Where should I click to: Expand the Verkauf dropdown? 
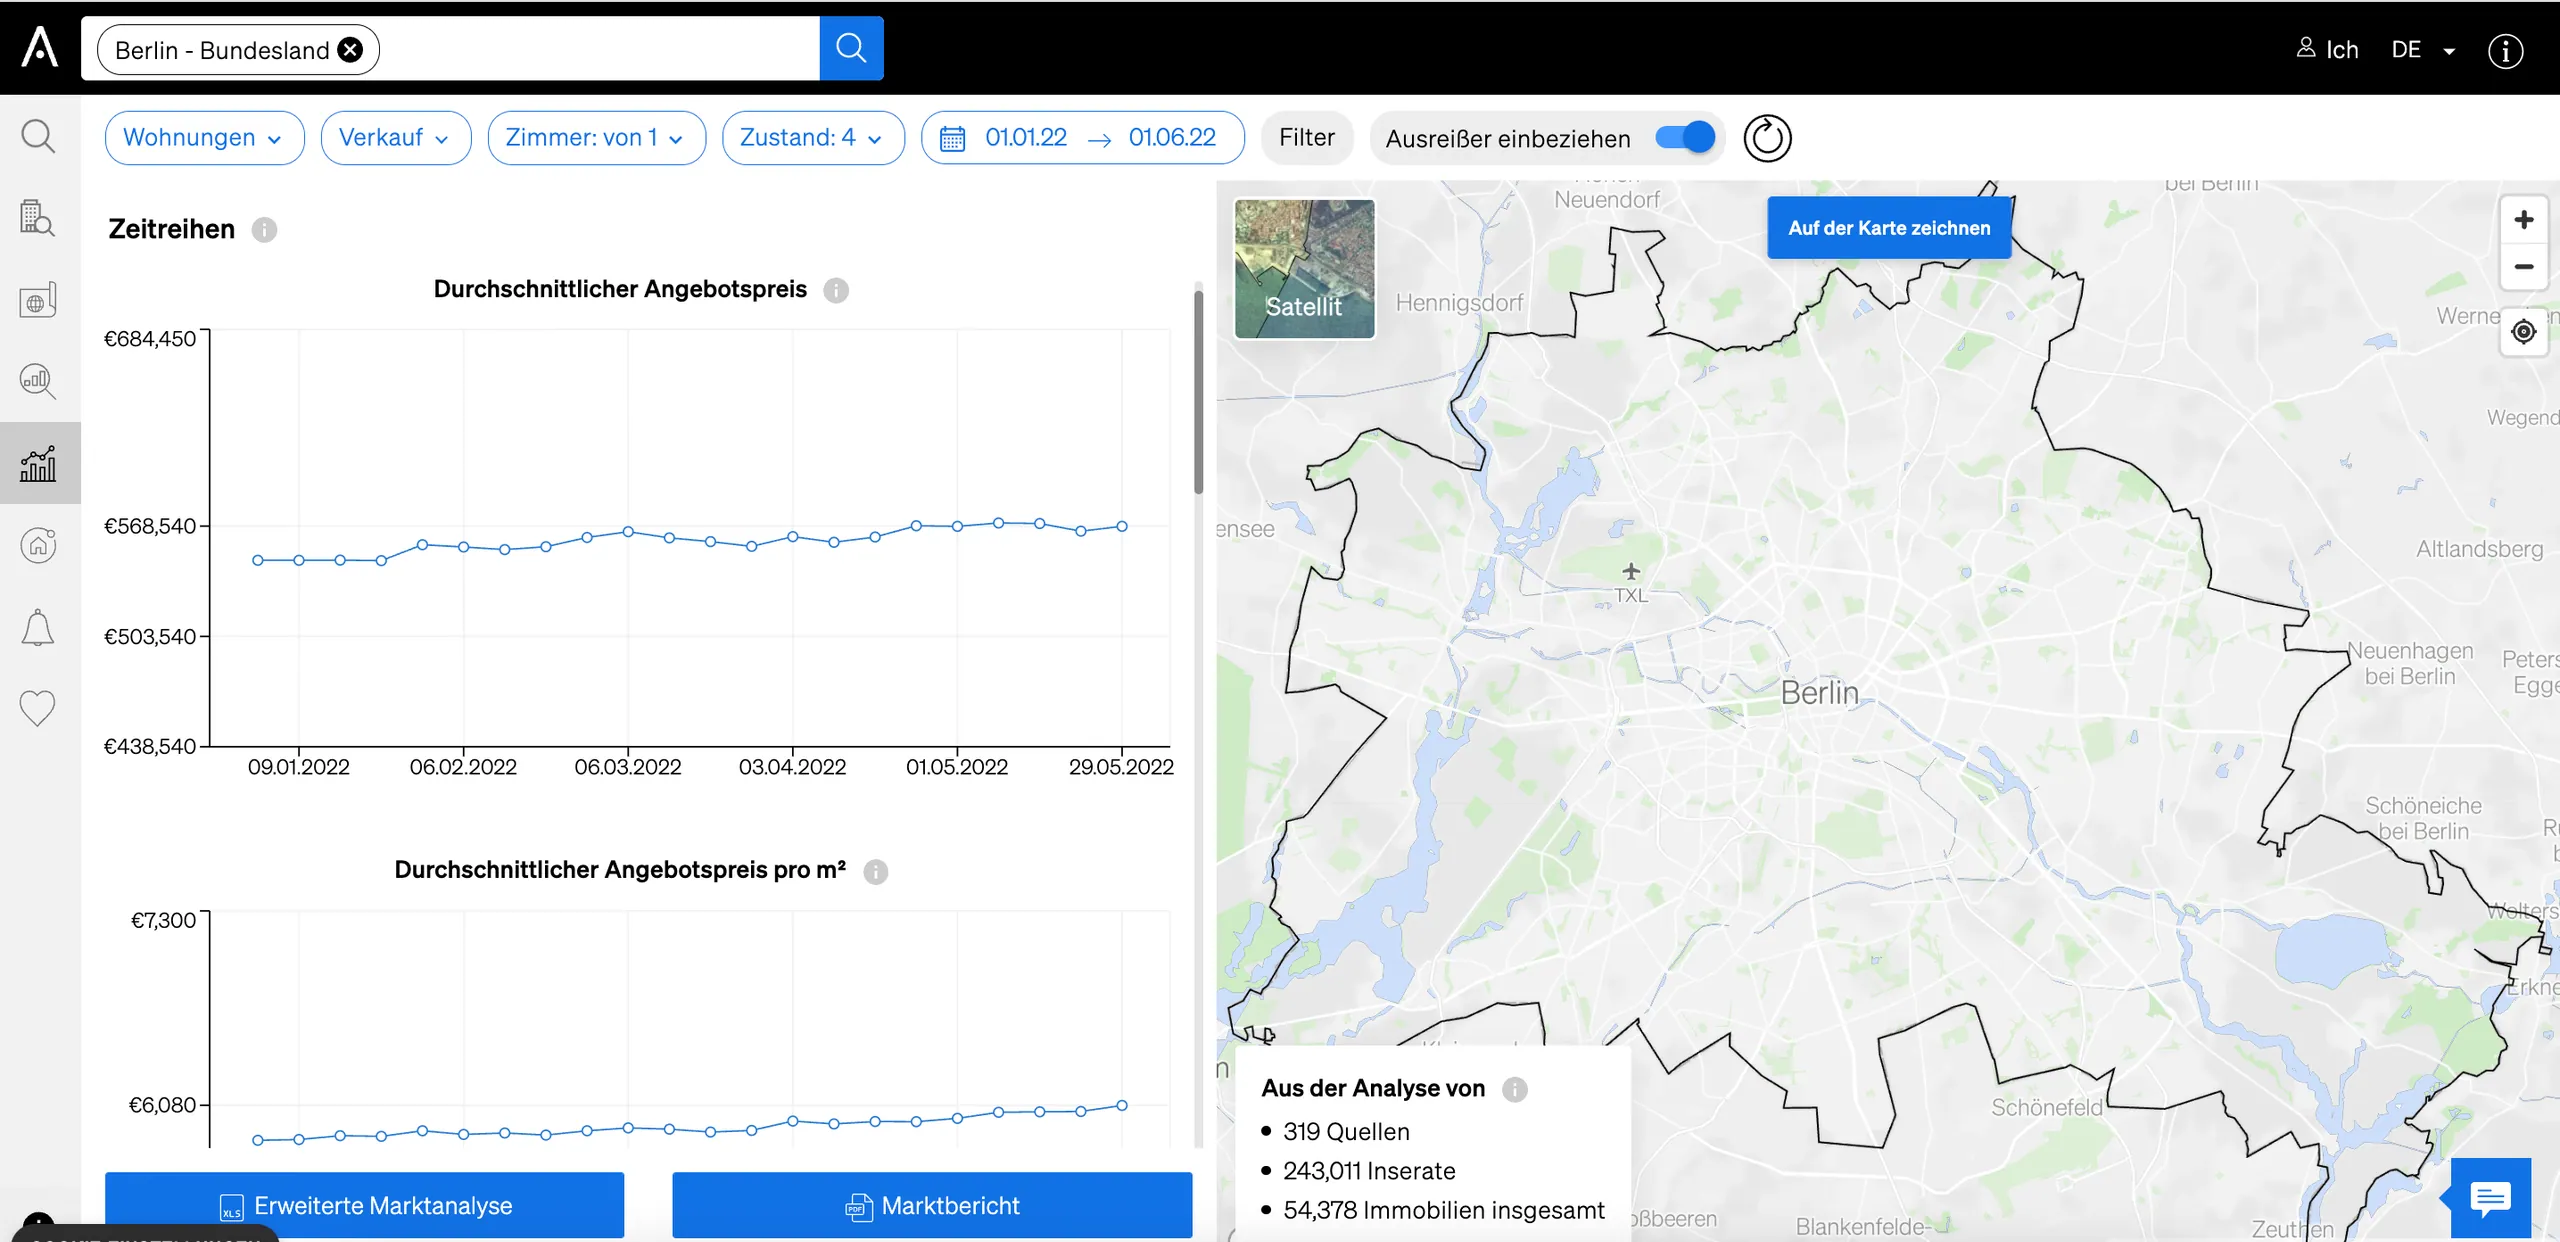tap(395, 138)
